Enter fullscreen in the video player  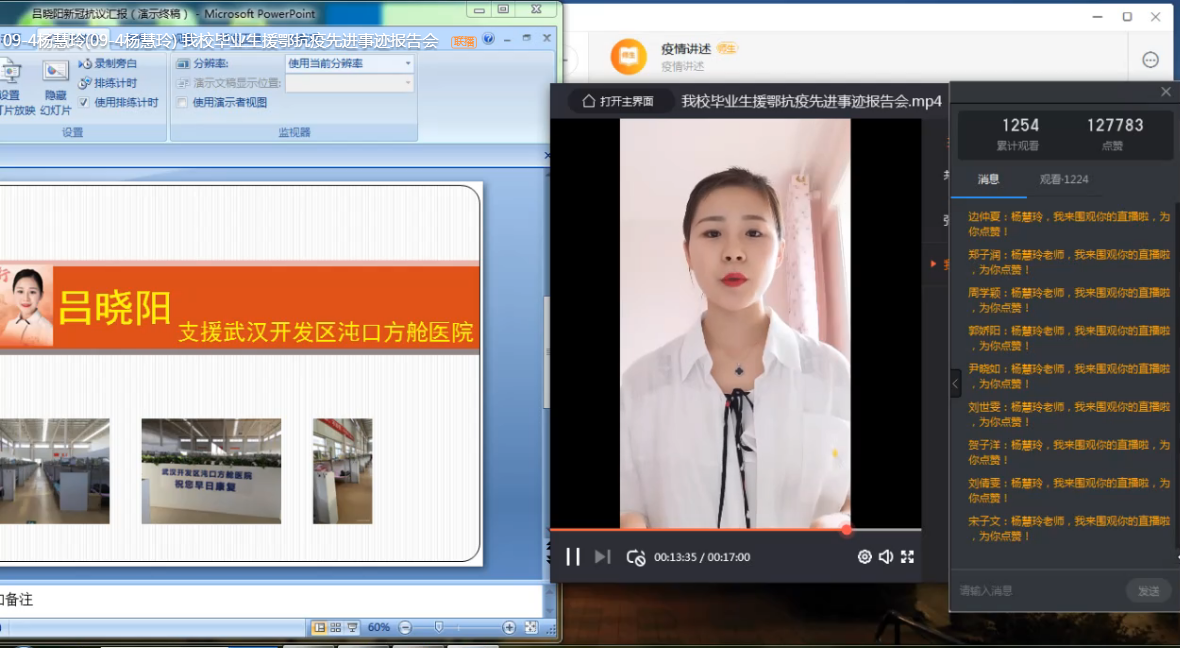click(908, 557)
